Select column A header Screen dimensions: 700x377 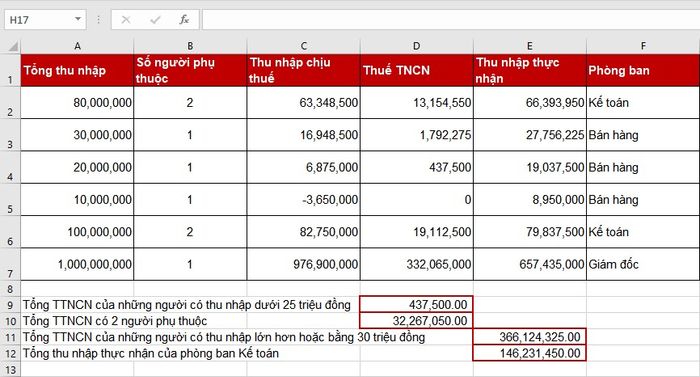coord(77,46)
